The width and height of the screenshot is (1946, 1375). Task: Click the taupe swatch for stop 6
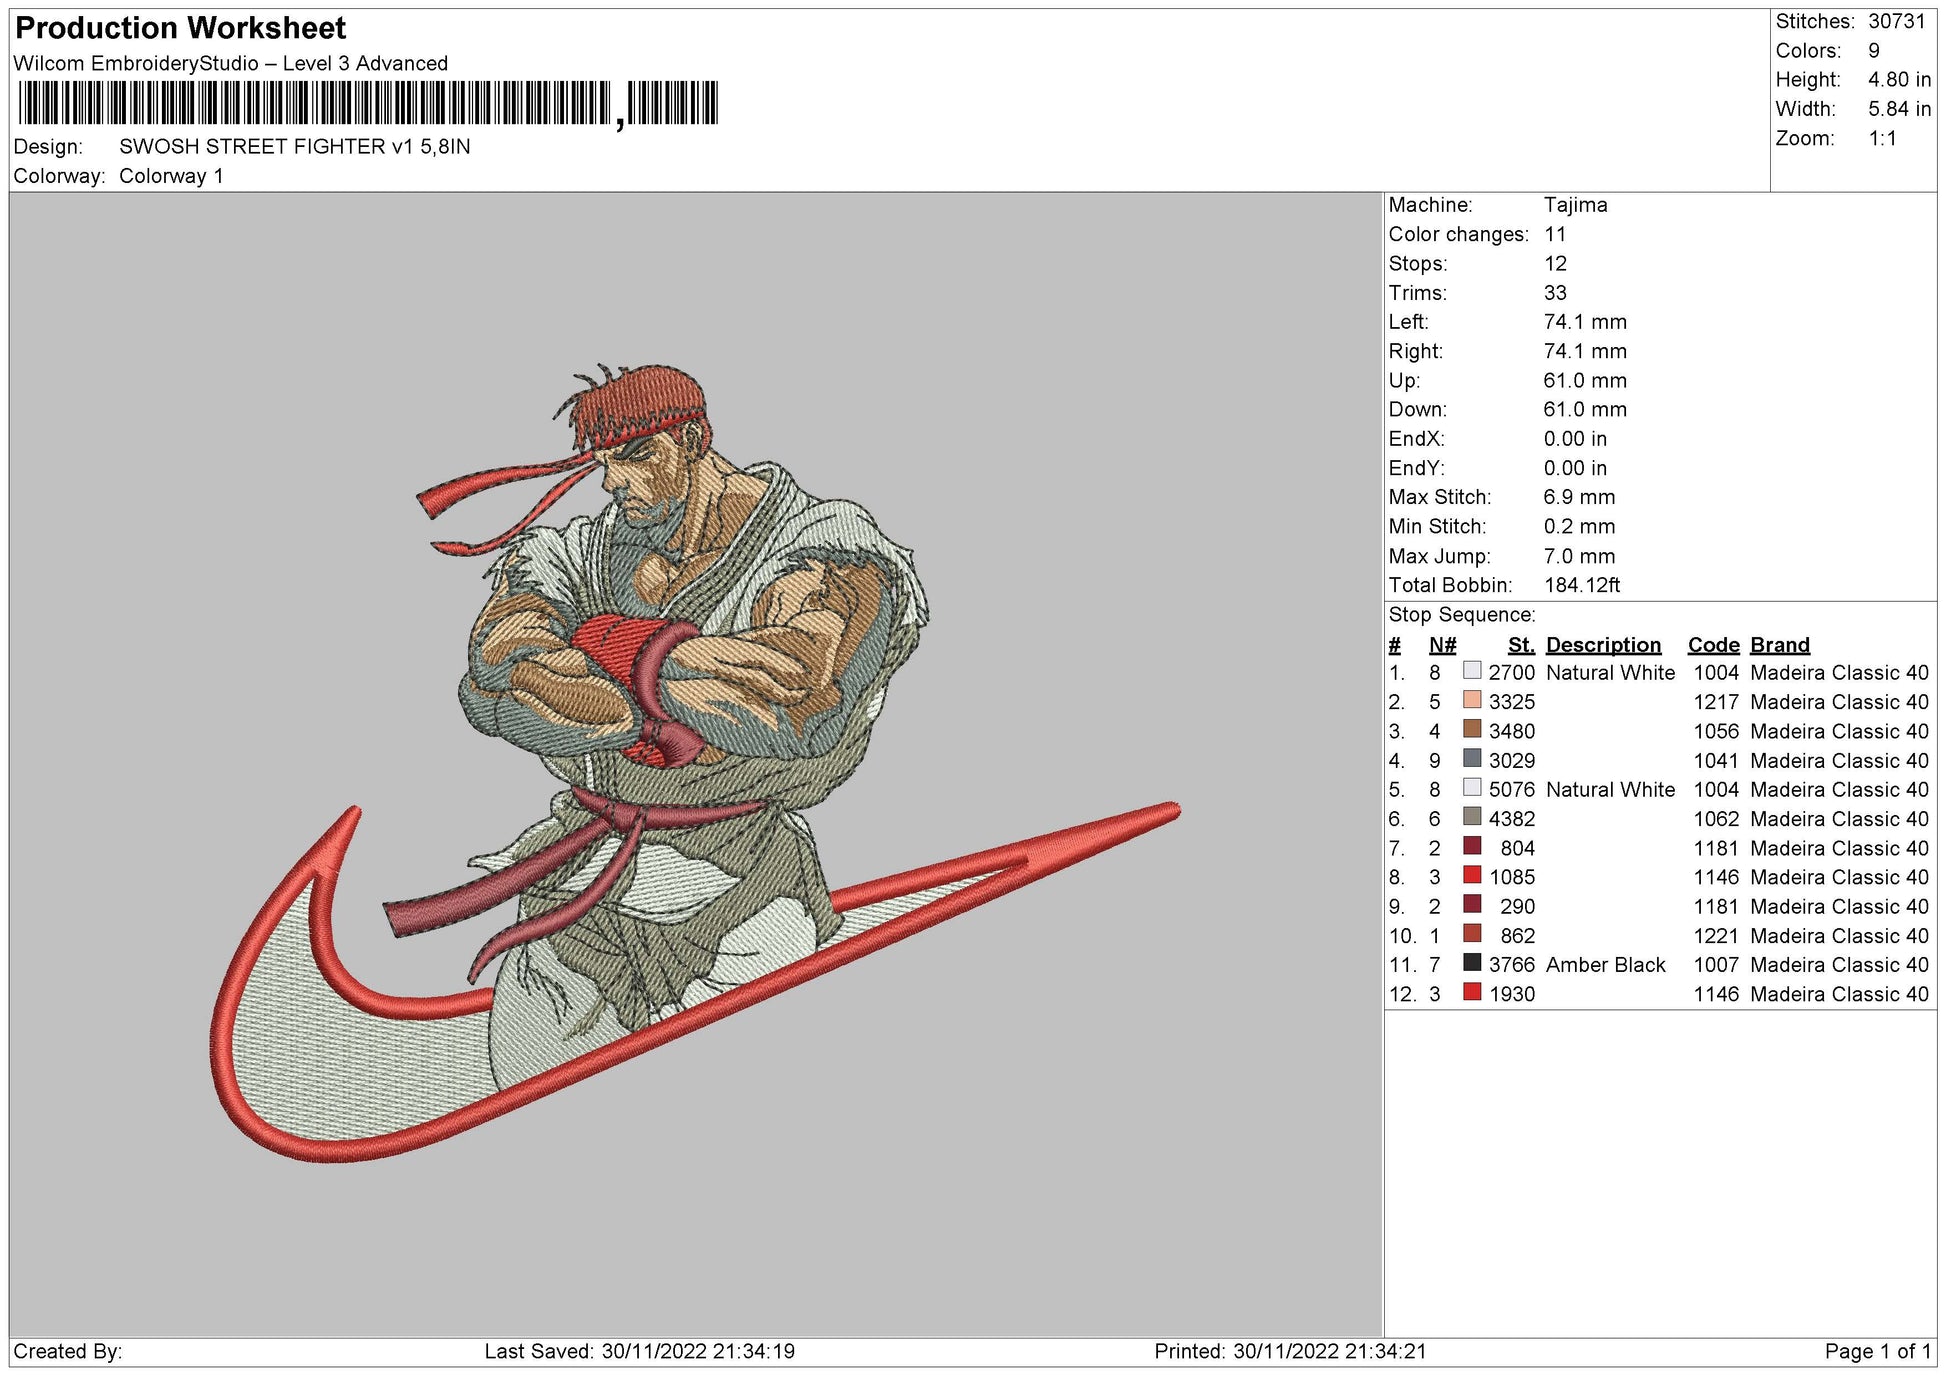[x=1471, y=817]
